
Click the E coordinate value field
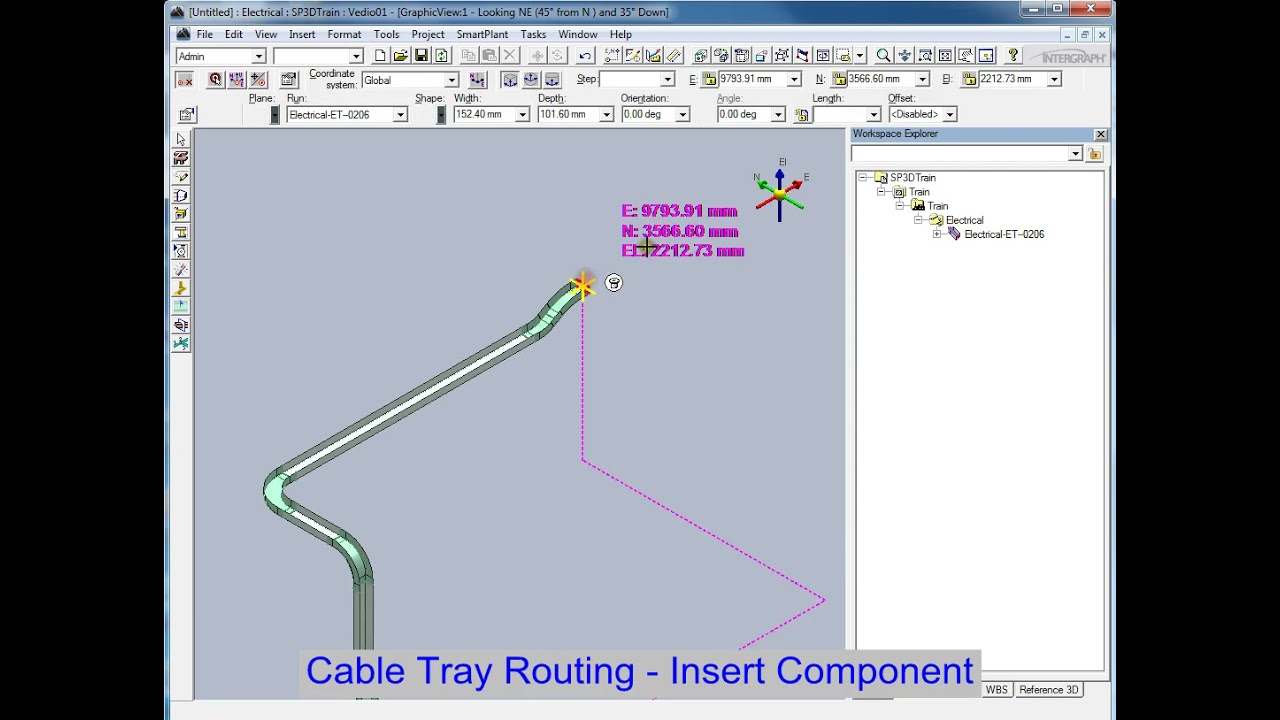click(x=752, y=79)
